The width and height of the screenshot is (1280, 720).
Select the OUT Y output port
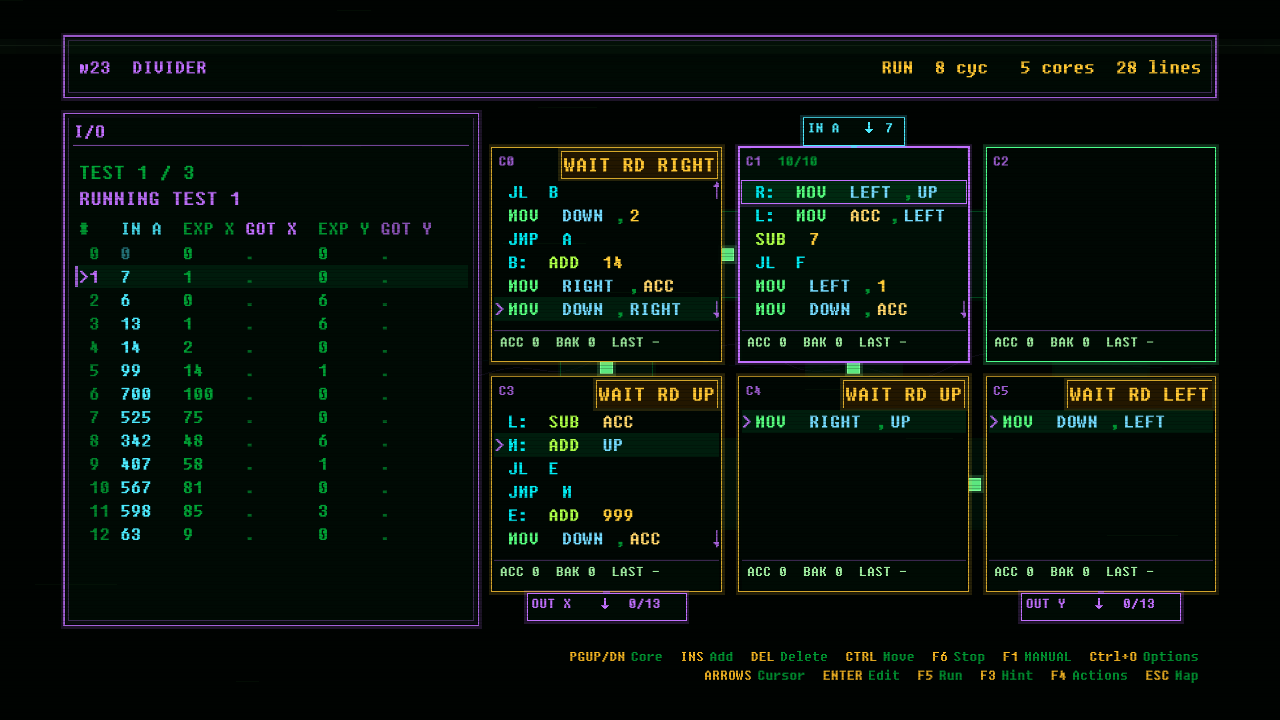pyautogui.click(x=1101, y=606)
